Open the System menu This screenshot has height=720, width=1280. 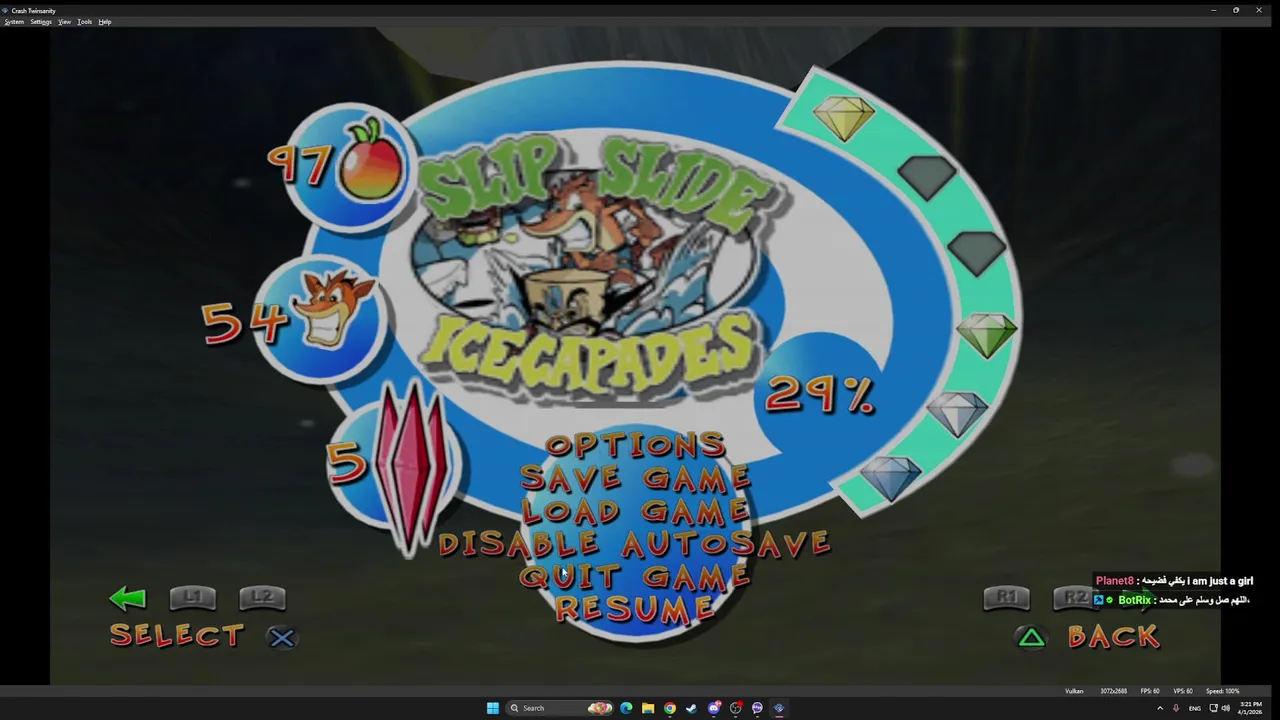point(14,22)
